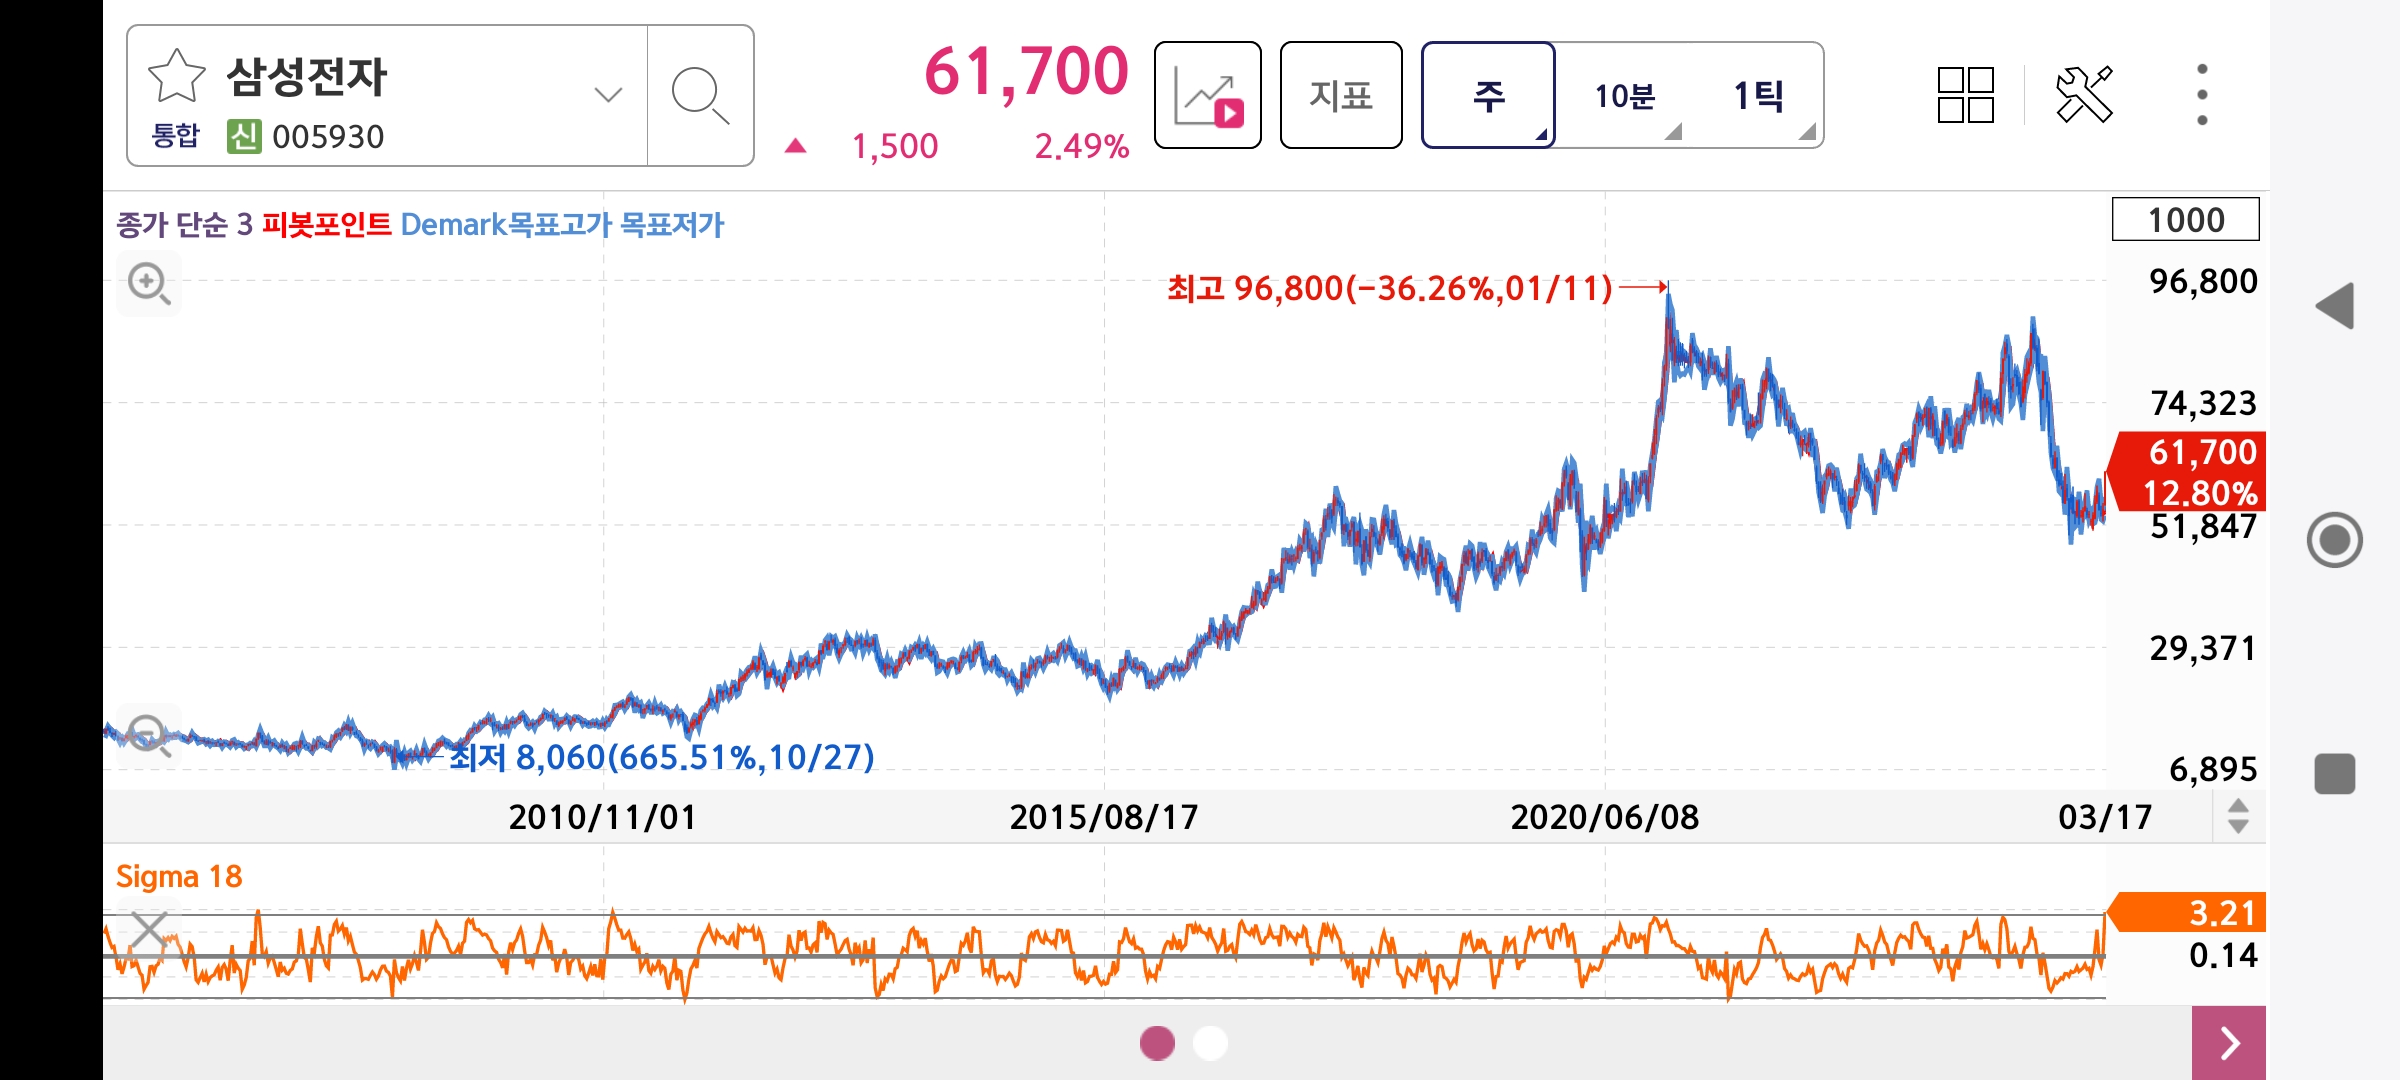The height and width of the screenshot is (1080, 2400).
Task: Select the first page indicator dot
Action: click(x=1157, y=1043)
